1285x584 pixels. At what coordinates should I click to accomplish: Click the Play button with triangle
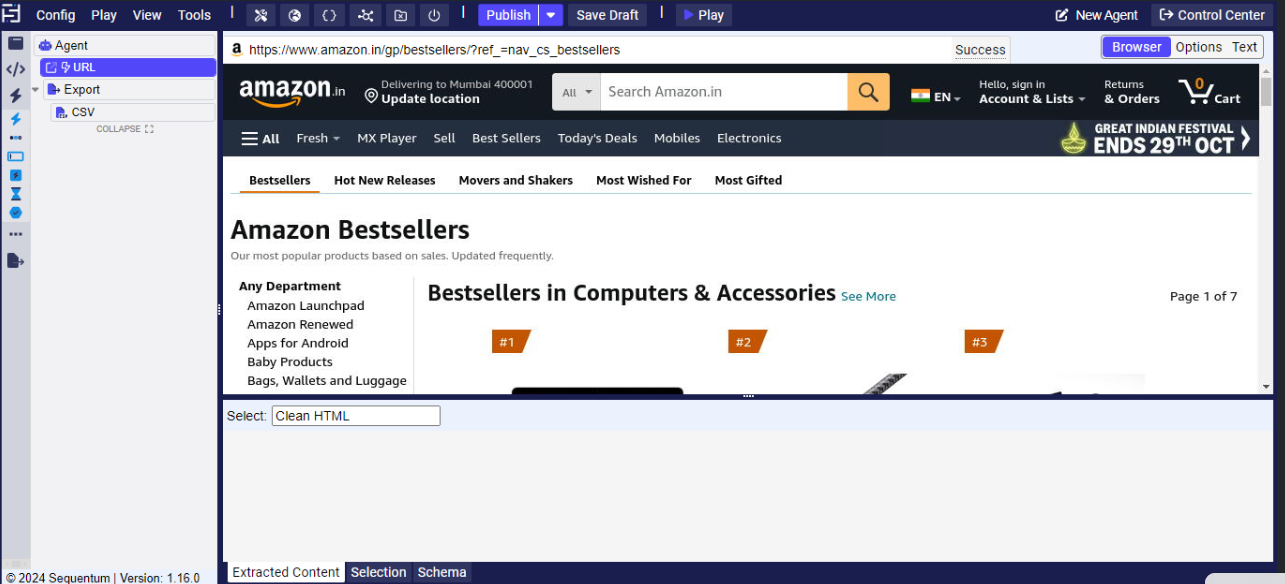tap(704, 15)
